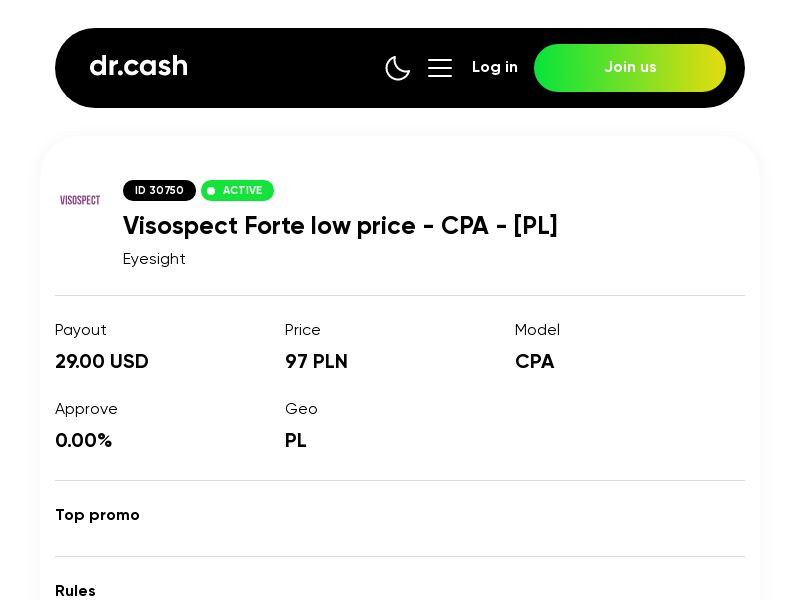Select the ID 30750 badge
Image resolution: width=800 pixels, height=600 pixels.
(x=159, y=190)
